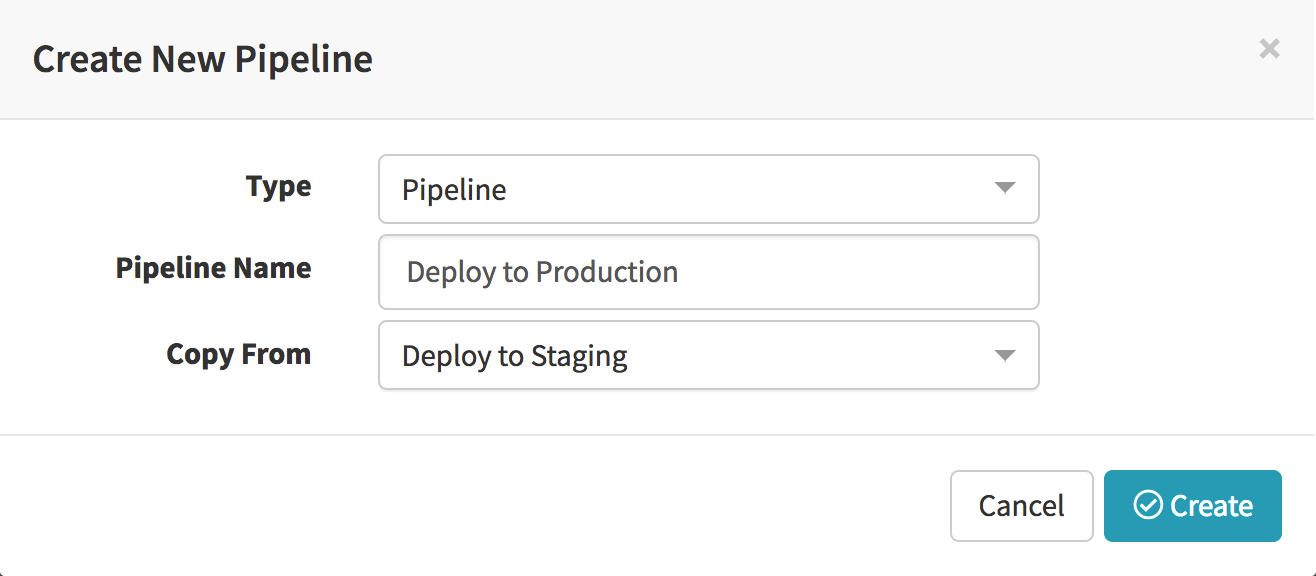This screenshot has width=1316, height=576.
Task: Click the Create New Pipeline title text
Action: pyautogui.click(x=203, y=60)
